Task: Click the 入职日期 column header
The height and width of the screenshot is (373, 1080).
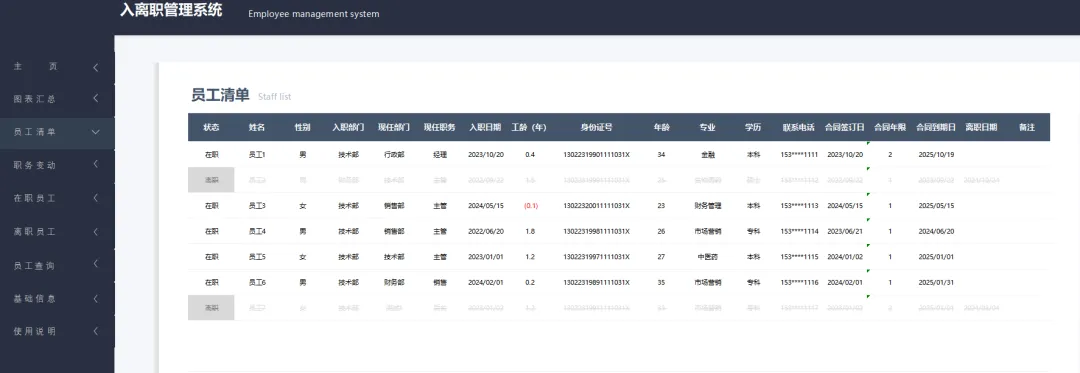Action: click(486, 127)
